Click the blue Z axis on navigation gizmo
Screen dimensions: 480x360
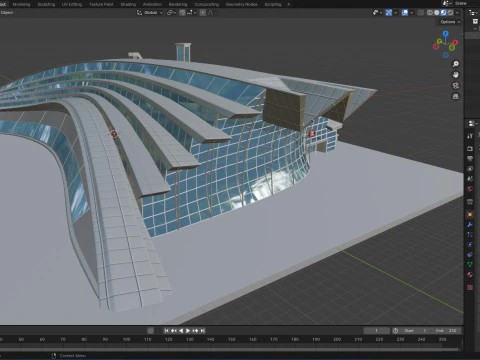coord(446,34)
